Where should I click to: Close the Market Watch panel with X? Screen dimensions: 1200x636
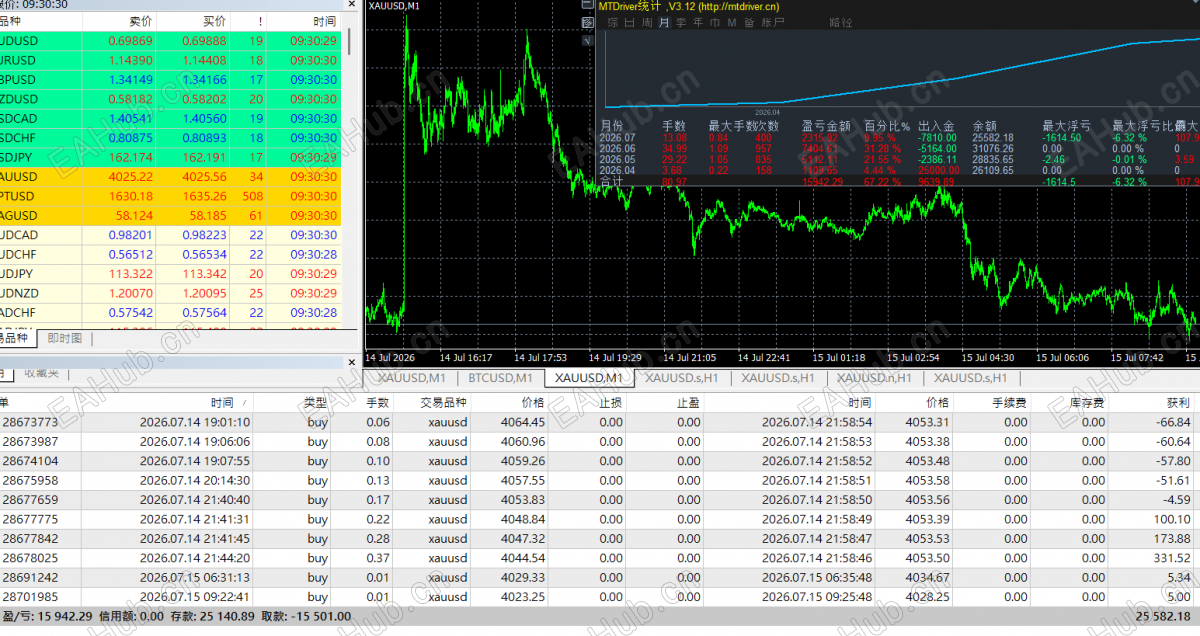click(x=351, y=4)
